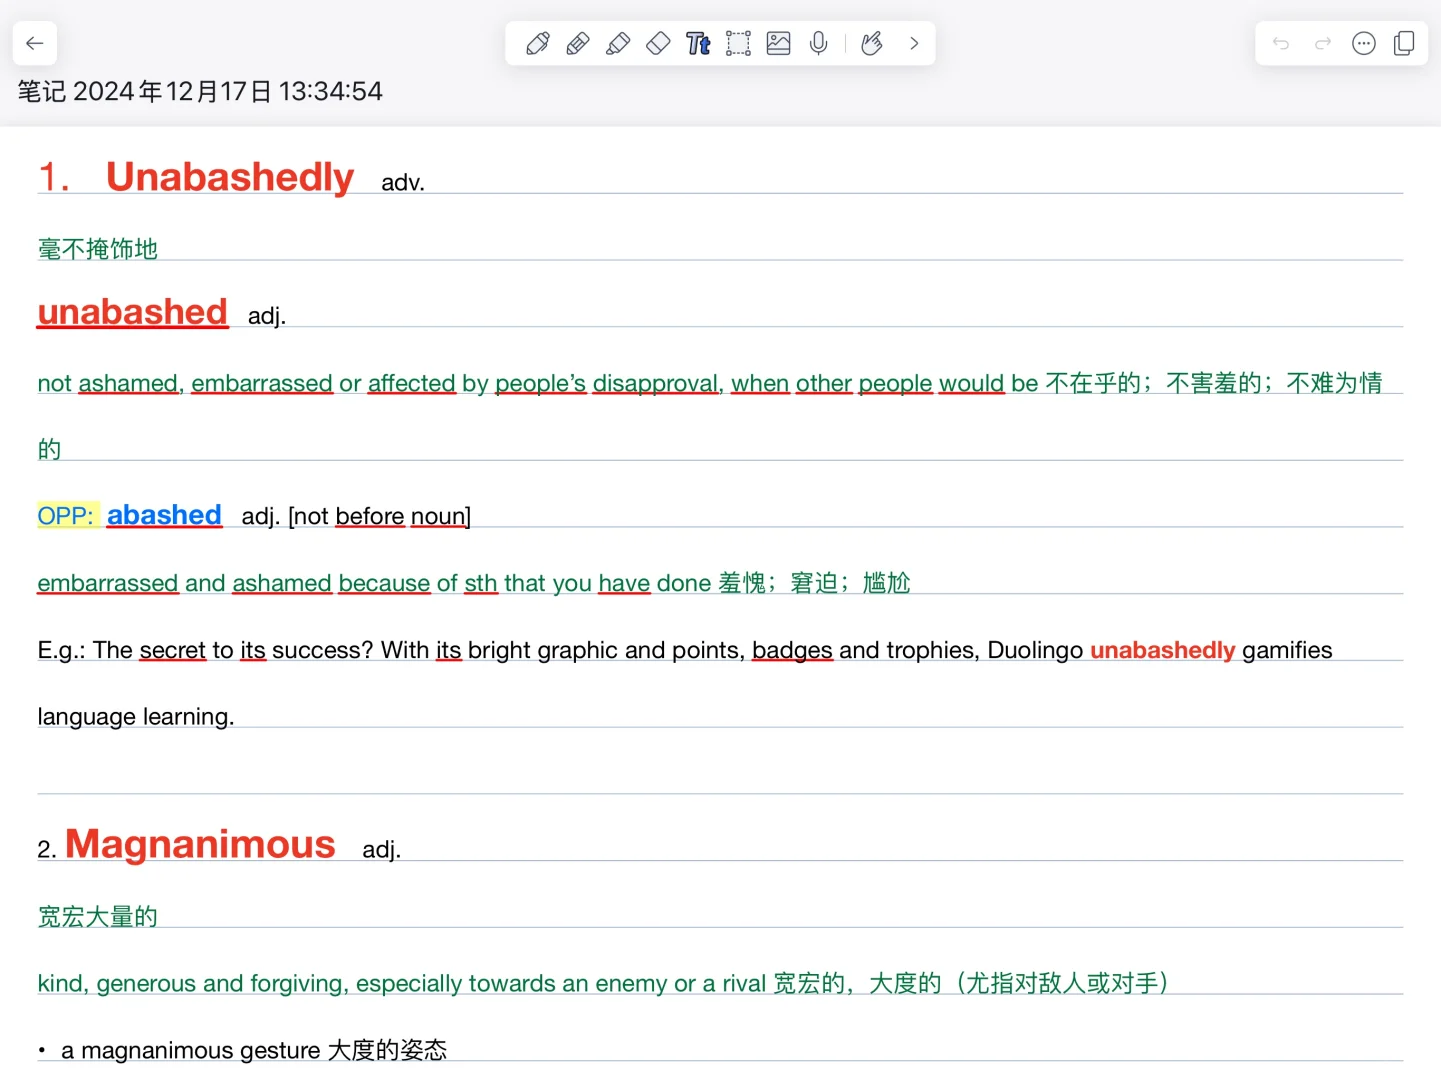Expand toolbar with right chevron
1441x1080 pixels.
pyautogui.click(x=913, y=43)
